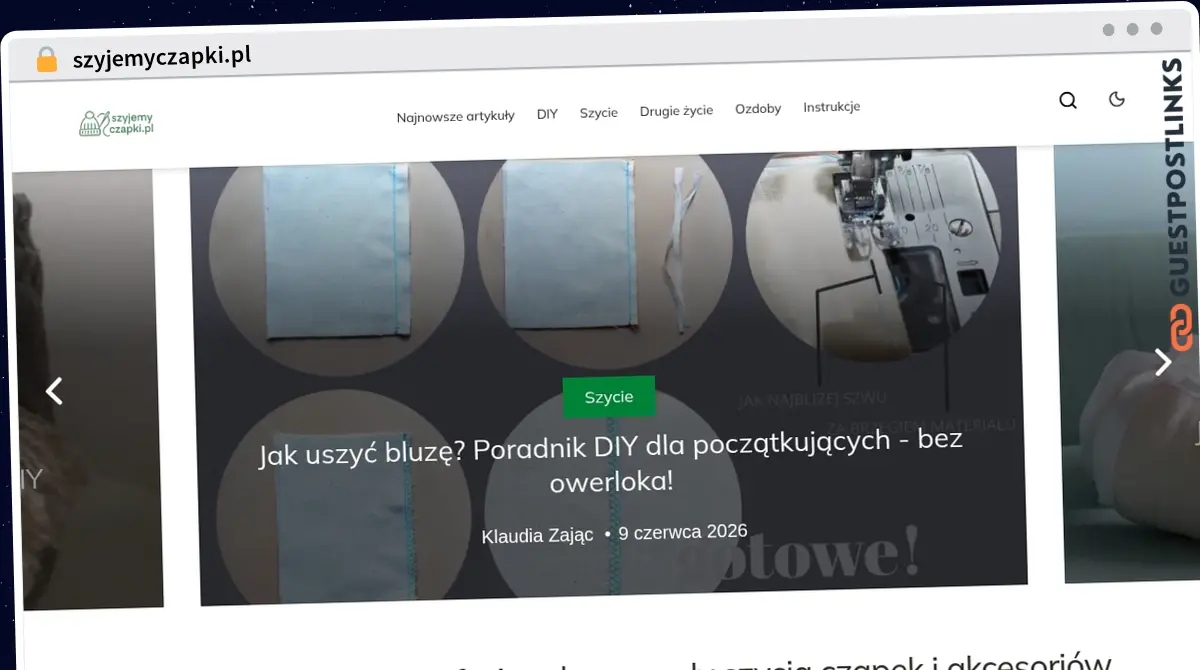Click the date 9 czerwca 2026
1200x670 pixels.
tap(683, 532)
